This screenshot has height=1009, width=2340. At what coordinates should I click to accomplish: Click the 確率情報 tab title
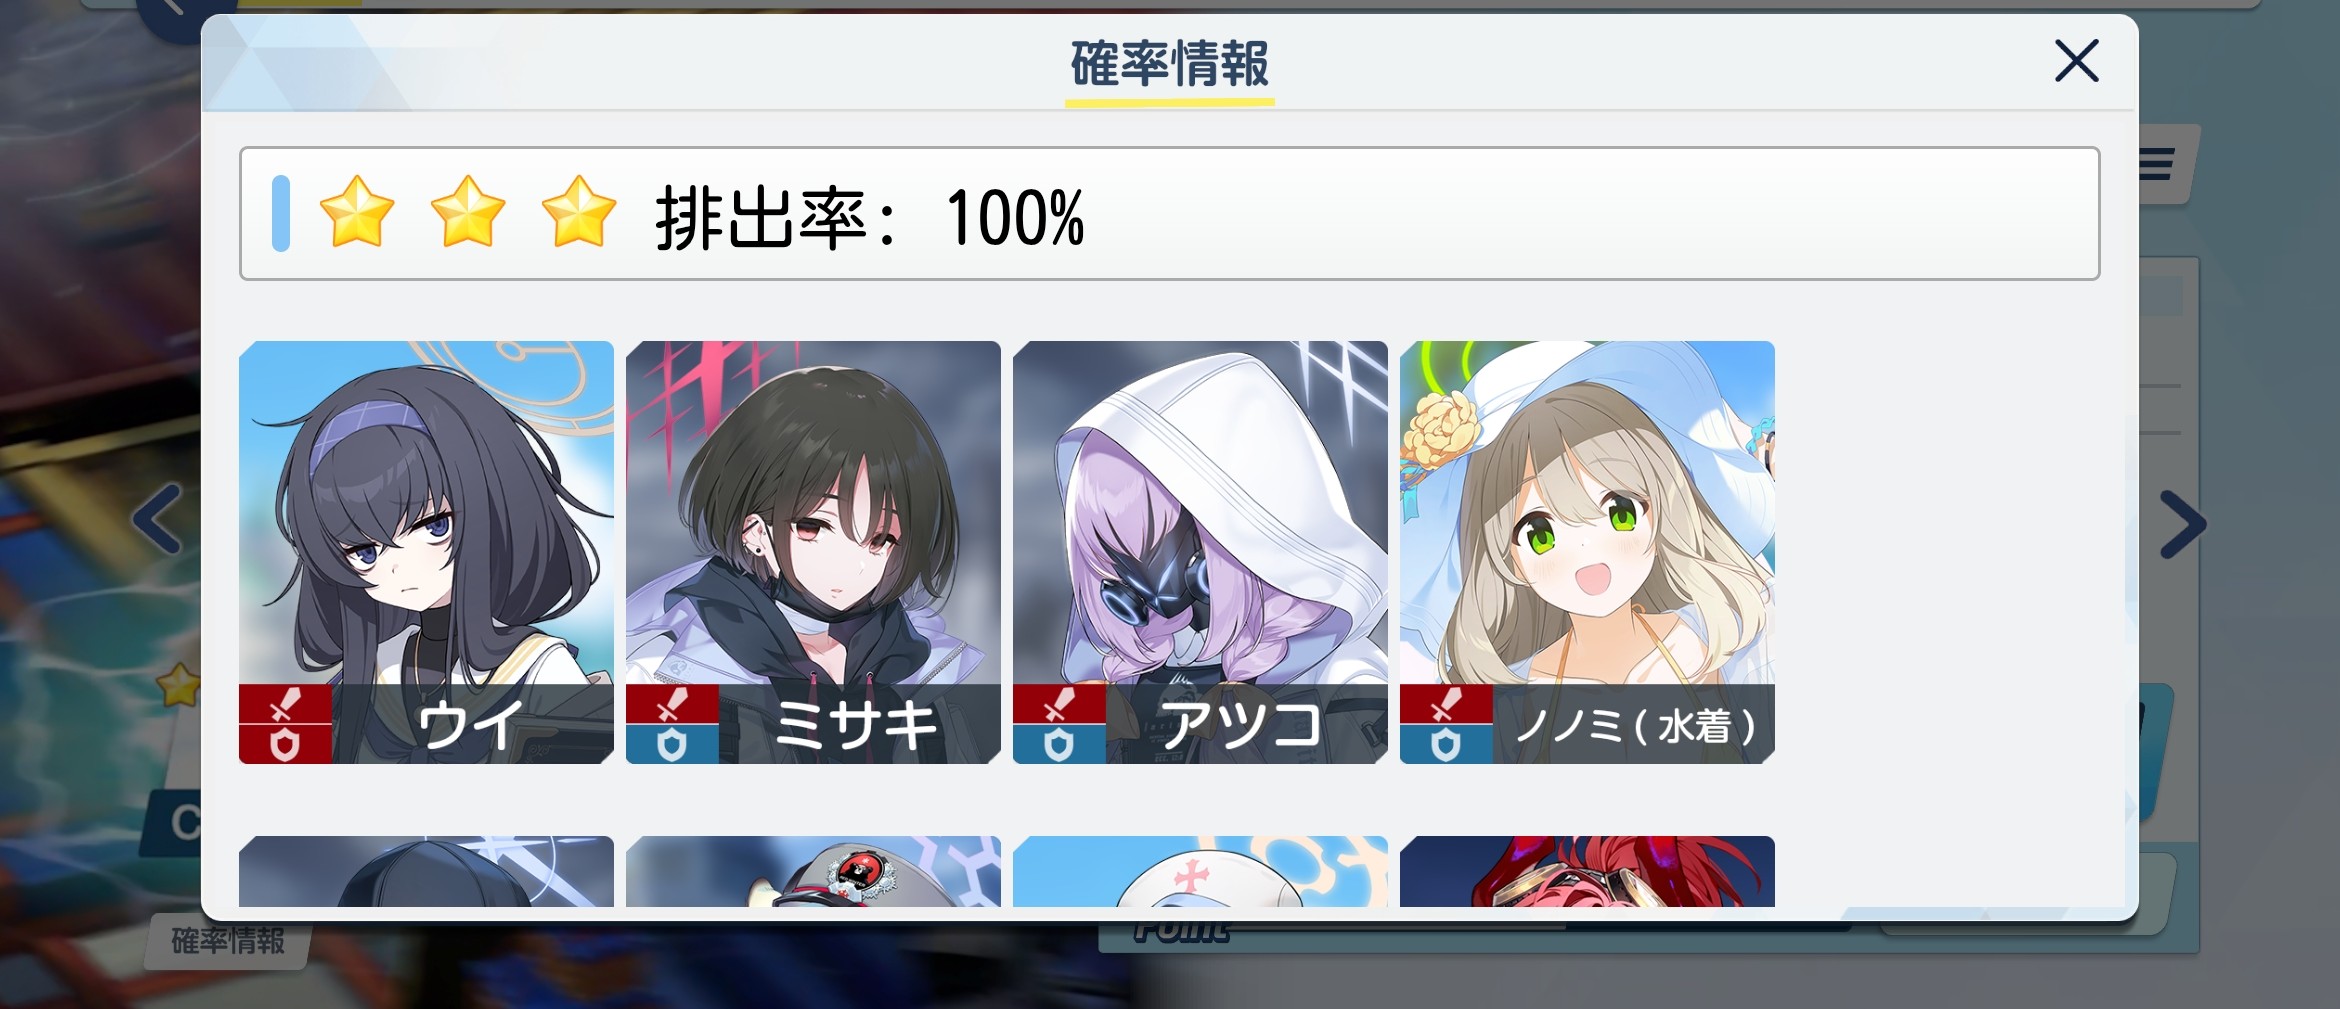1169,64
